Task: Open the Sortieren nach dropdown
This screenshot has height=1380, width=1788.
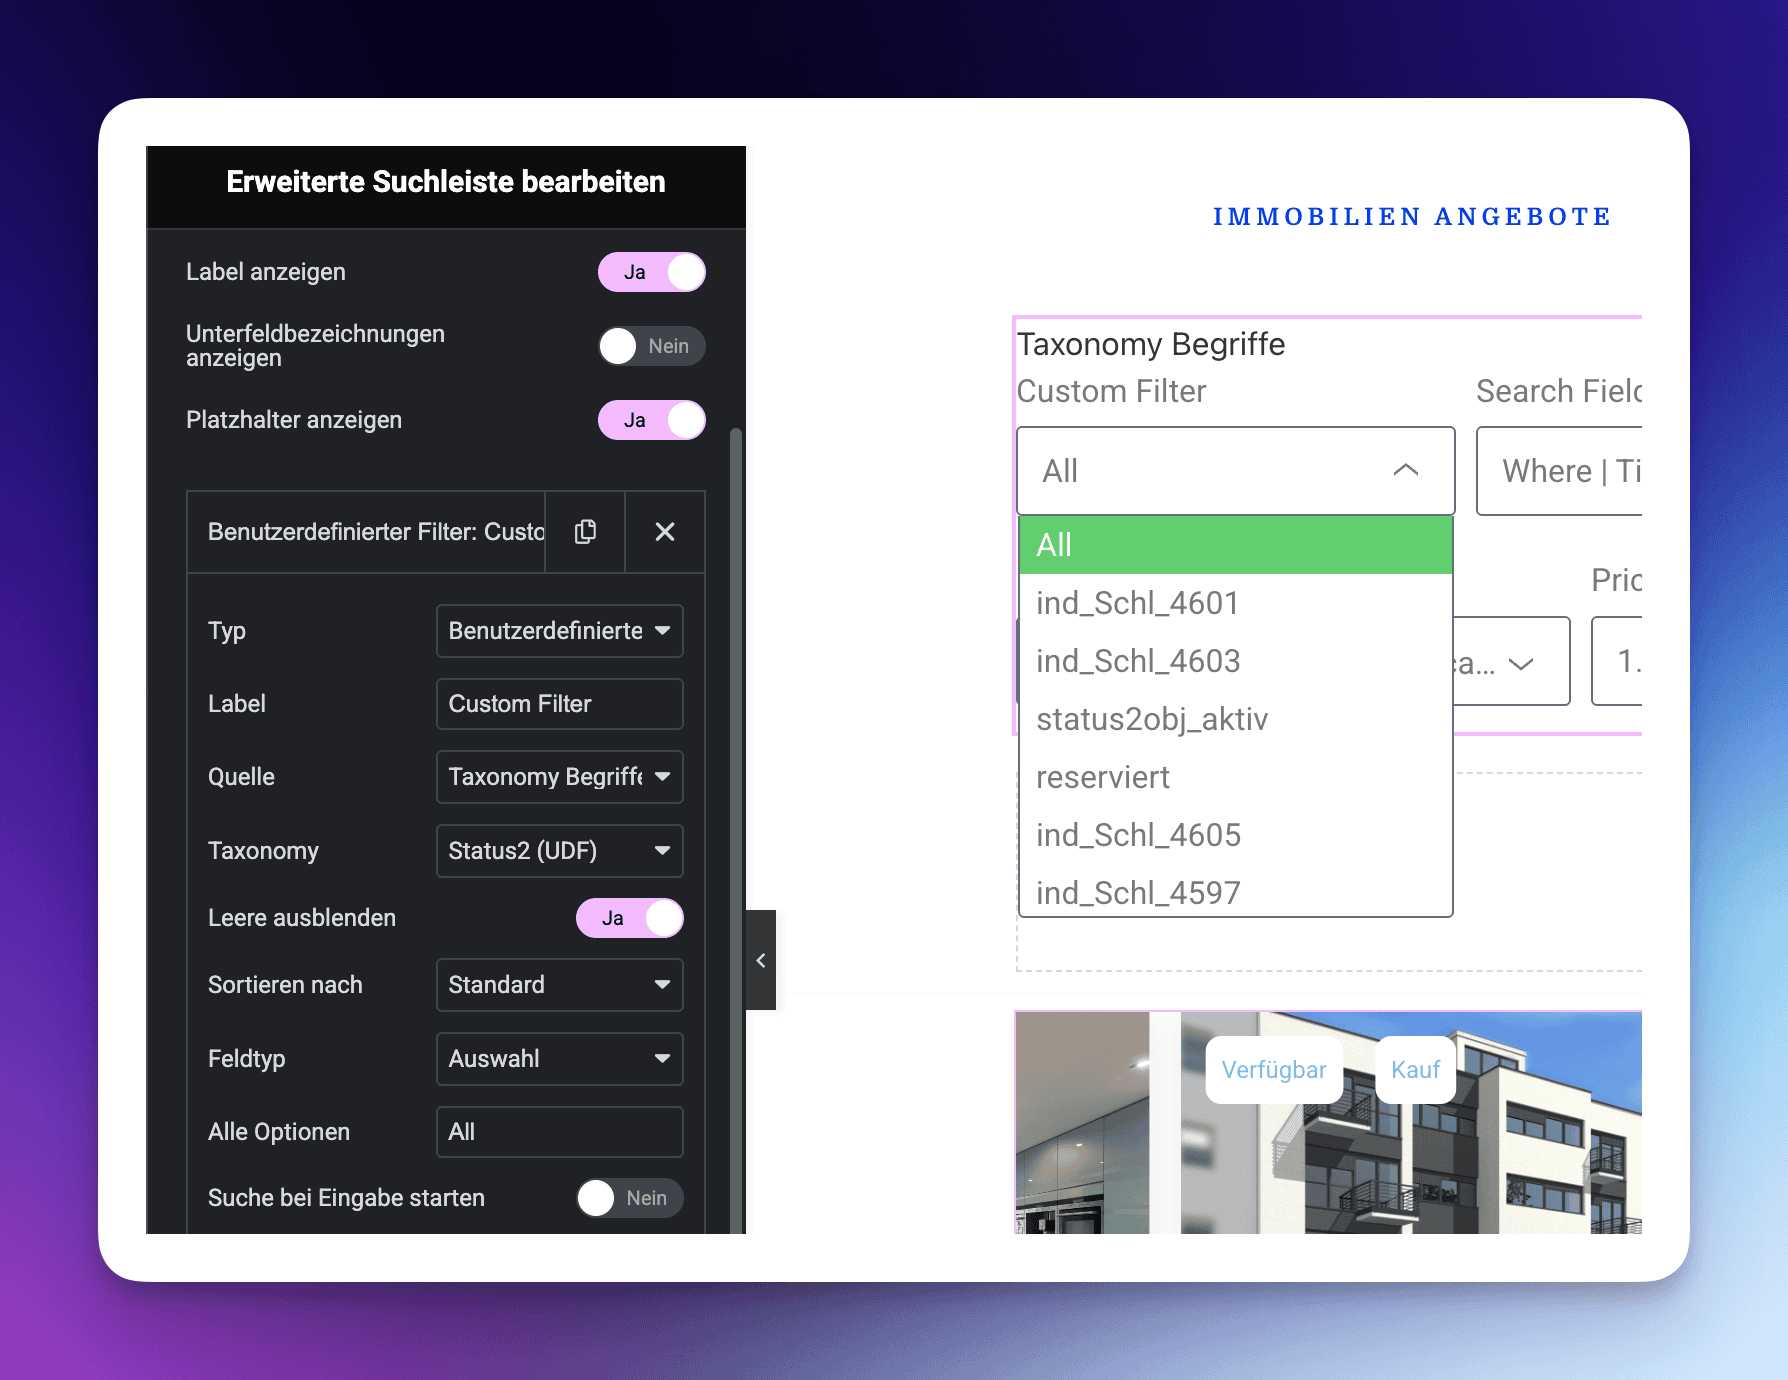Action: click(559, 985)
